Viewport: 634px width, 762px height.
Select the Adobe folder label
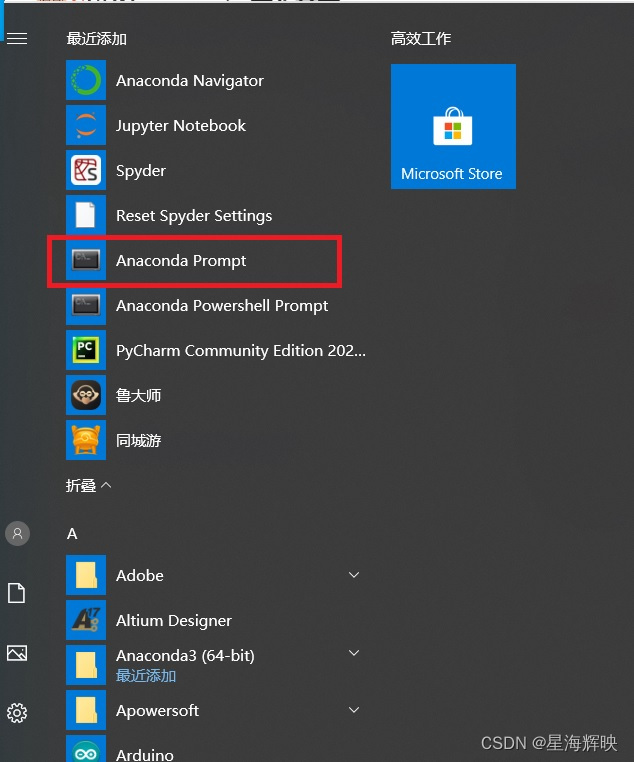point(140,575)
